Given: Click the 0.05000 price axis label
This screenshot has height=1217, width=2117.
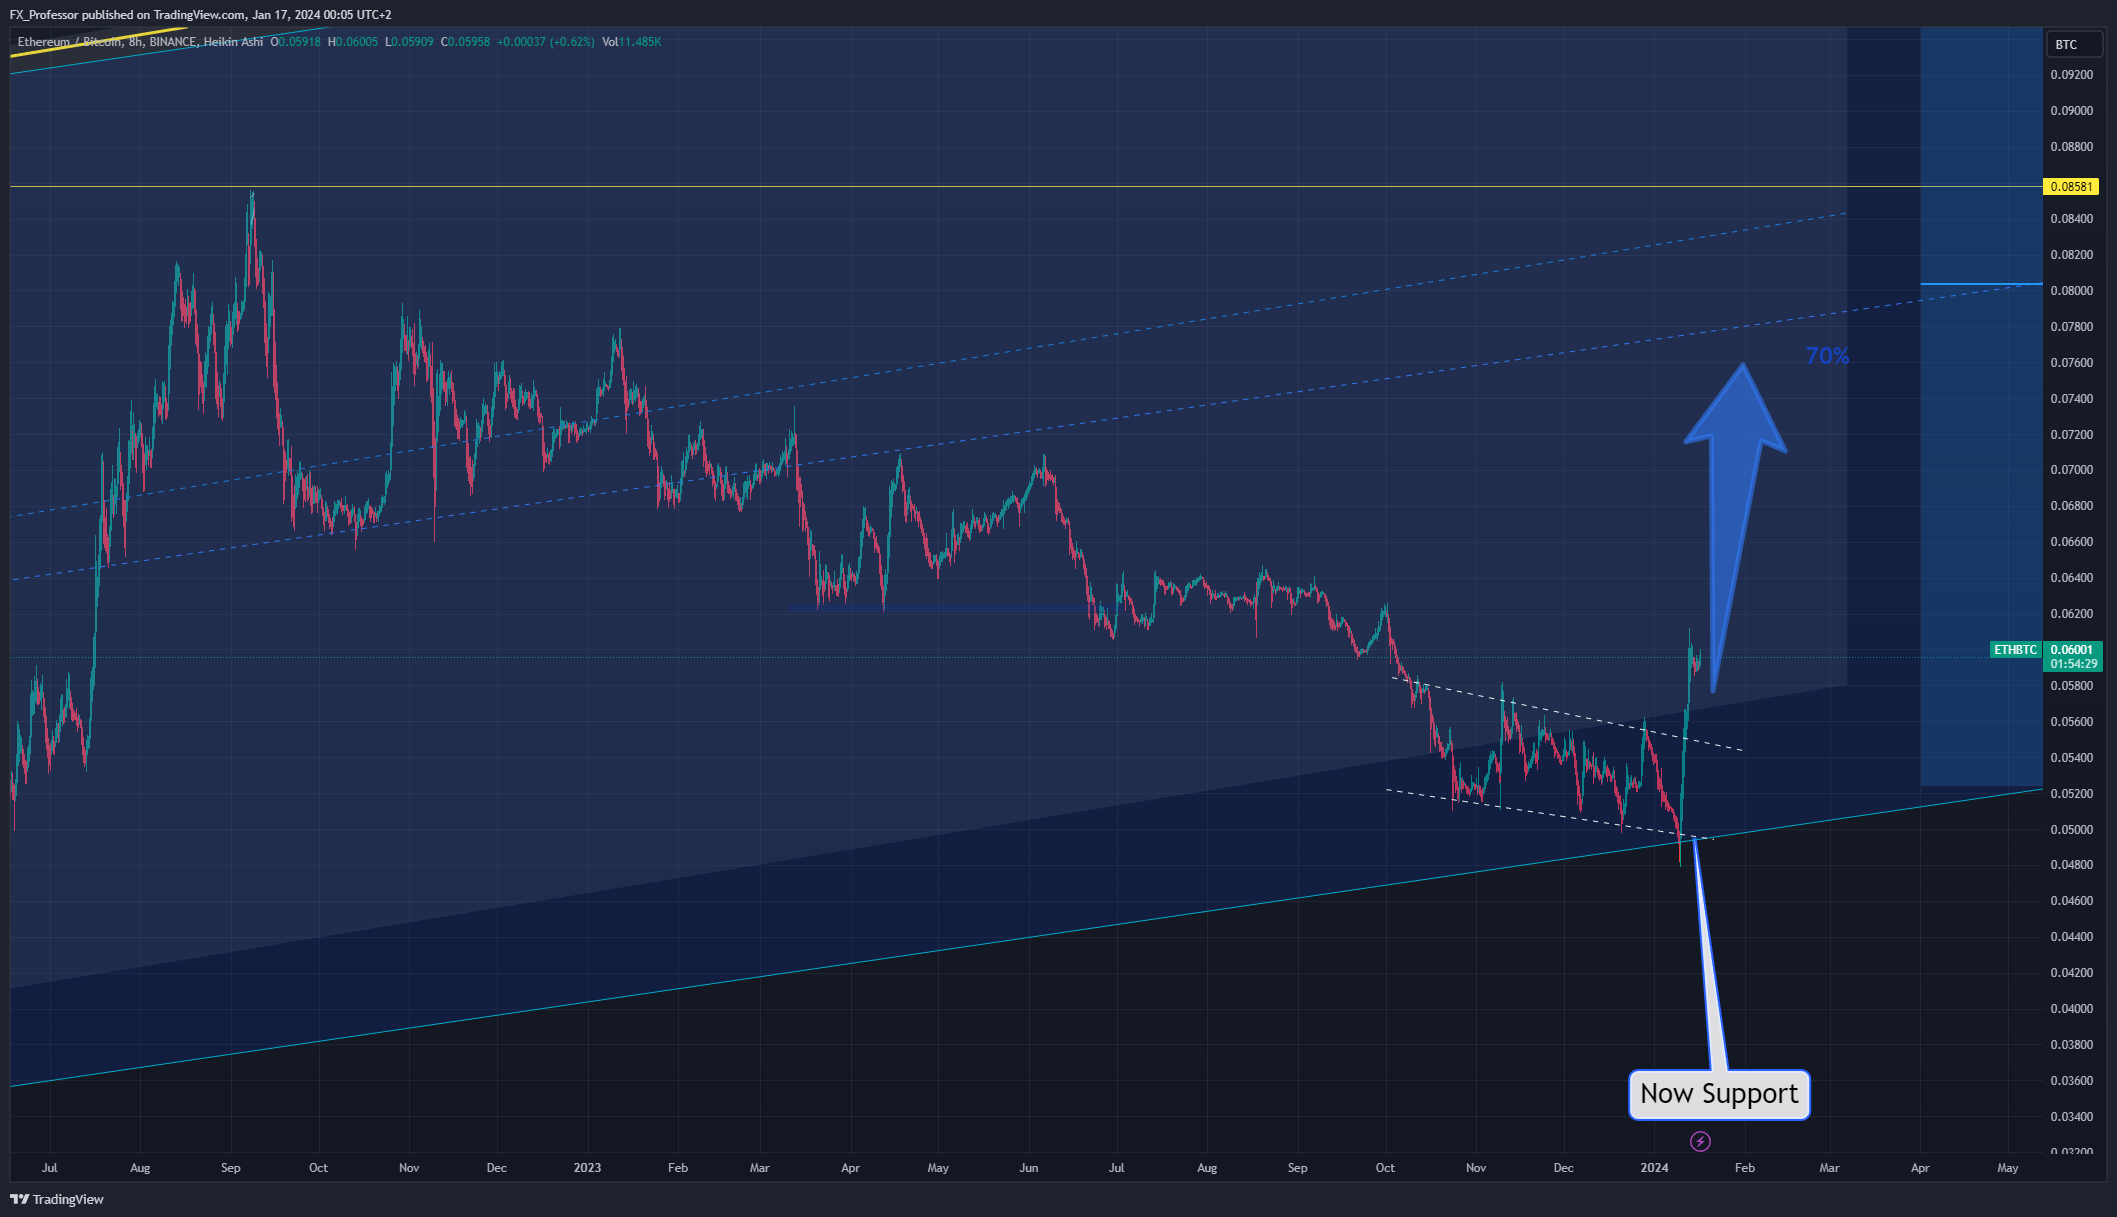Looking at the screenshot, I should 2071,830.
